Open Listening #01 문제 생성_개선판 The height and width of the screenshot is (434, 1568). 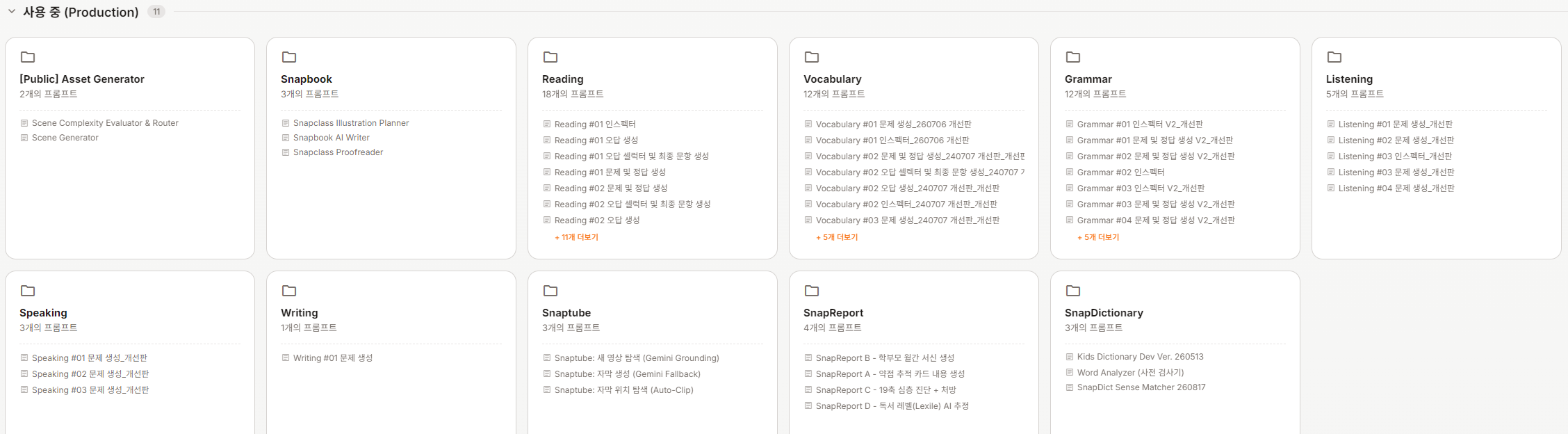tap(1395, 124)
